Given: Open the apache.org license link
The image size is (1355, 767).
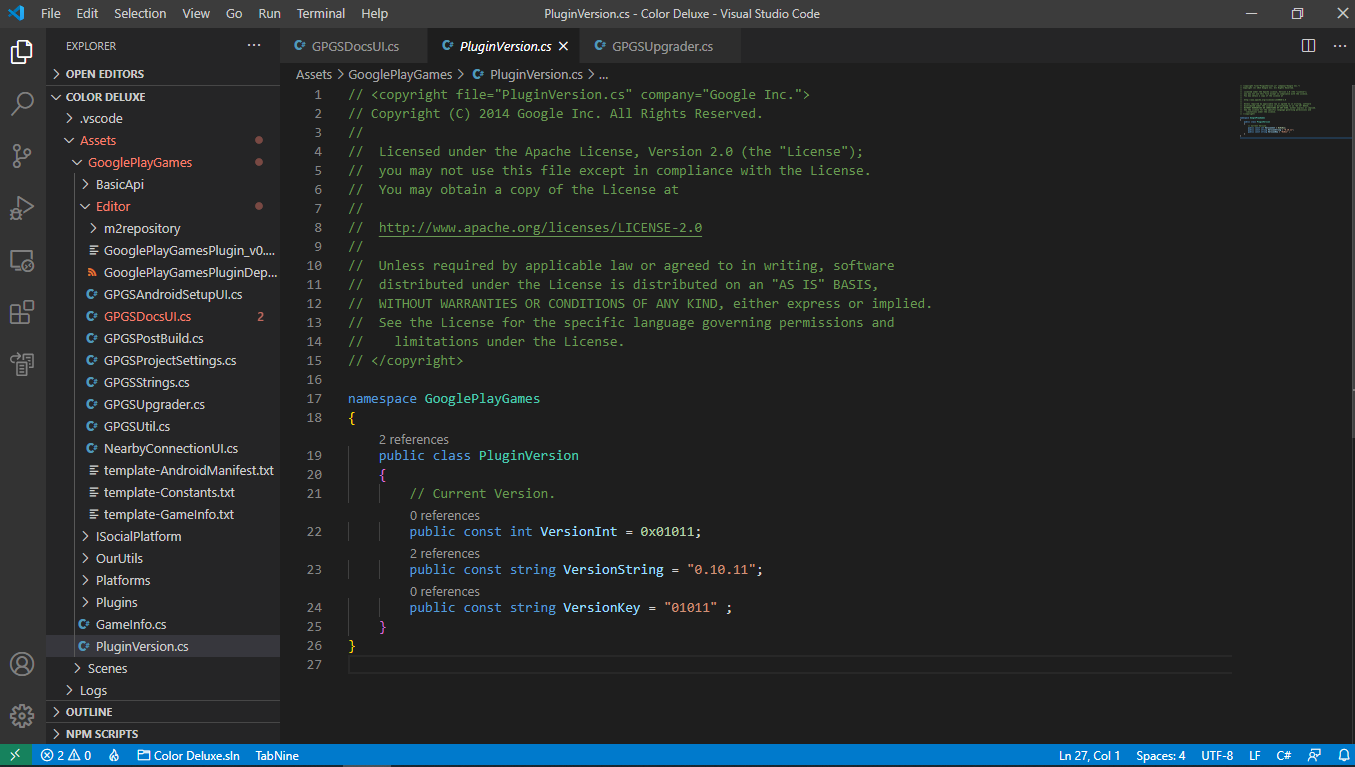Looking at the screenshot, I should (540, 228).
